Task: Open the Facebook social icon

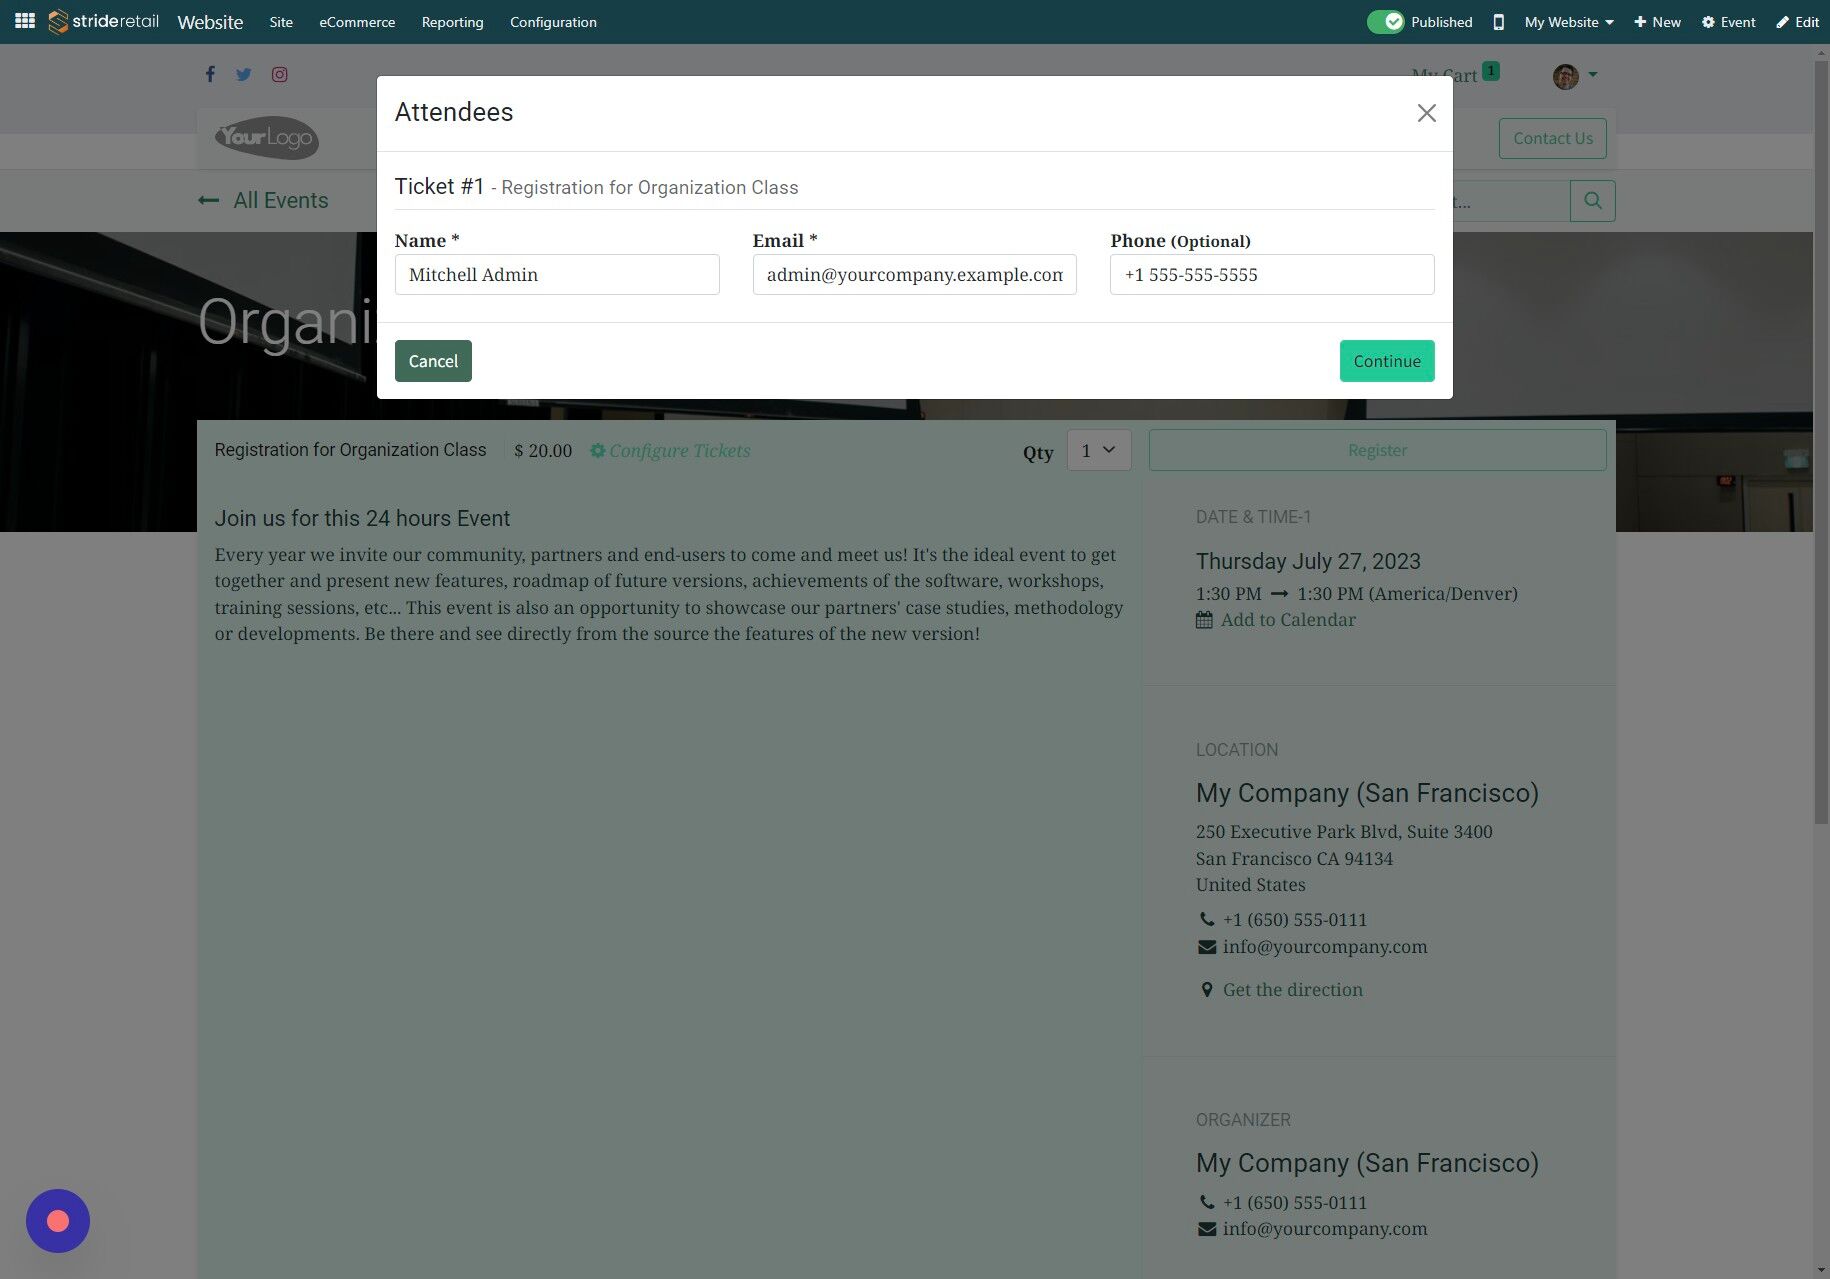Action: coord(210,74)
